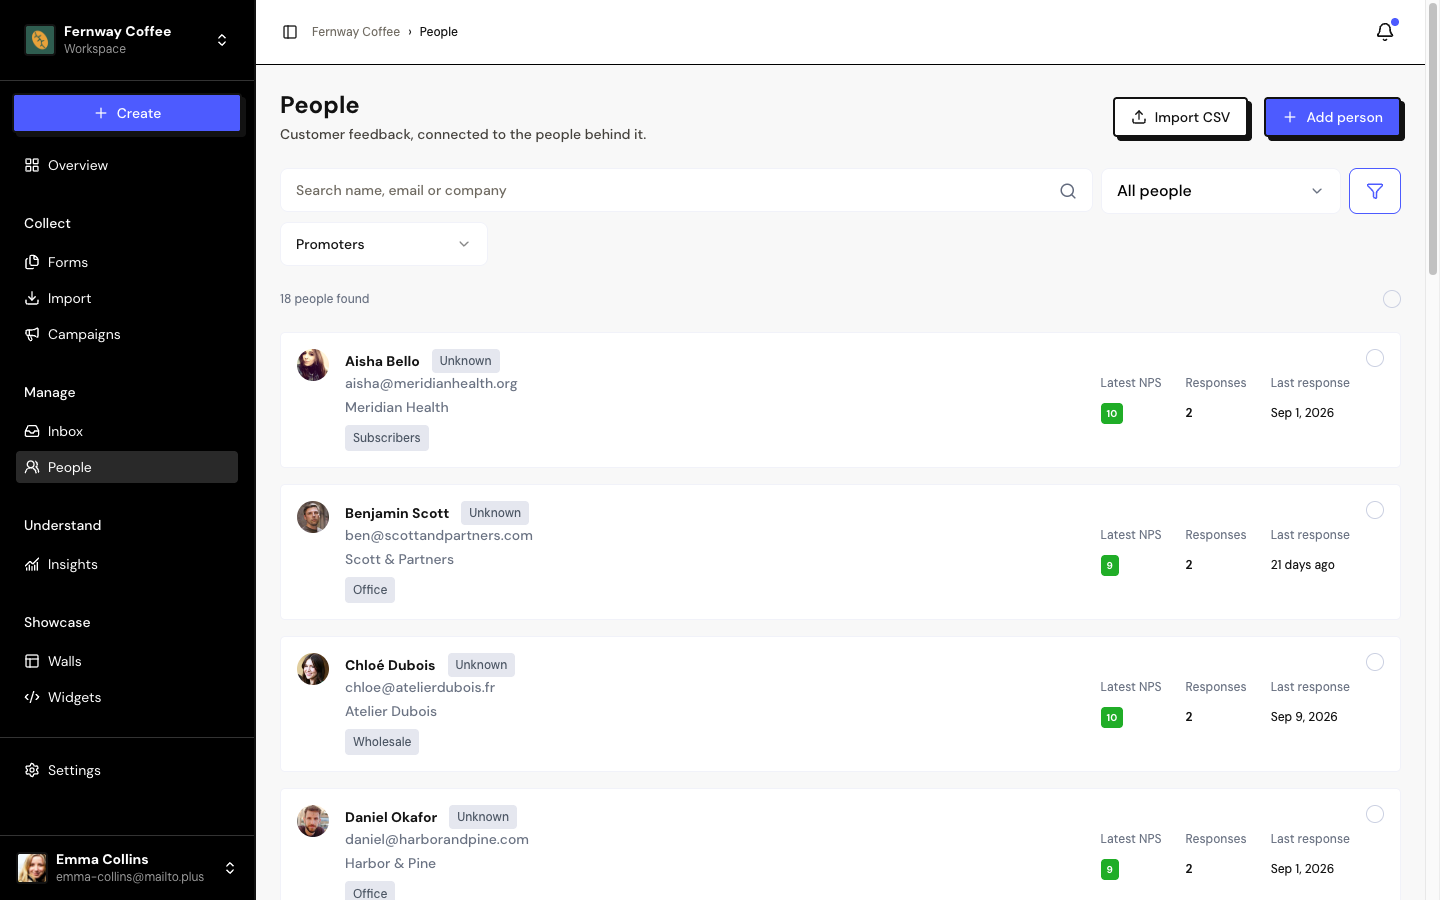
Task: Click Aisha Bello's Subscribers tag
Action: (387, 438)
